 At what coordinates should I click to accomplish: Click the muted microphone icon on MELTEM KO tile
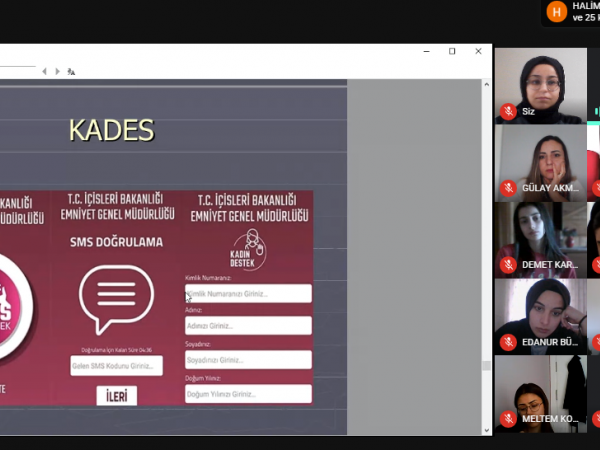pos(508,419)
